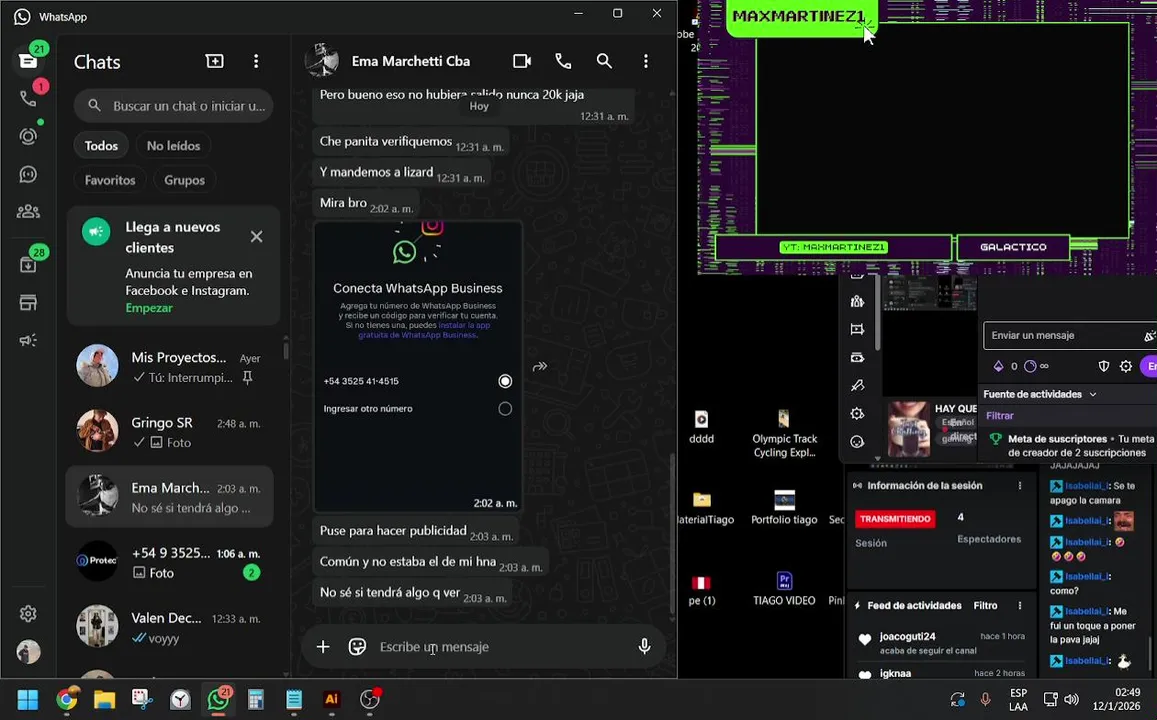Open the Windows Start button

28,699
